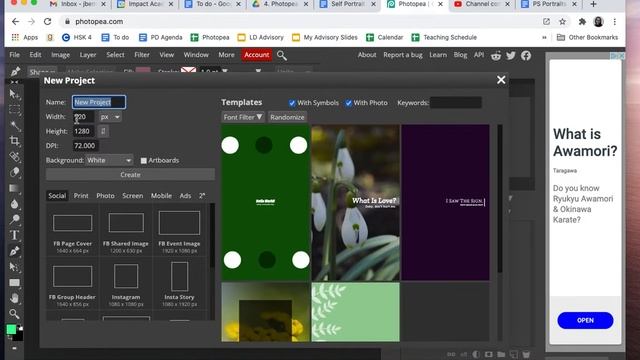Open the Image menu

(x=60, y=55)
